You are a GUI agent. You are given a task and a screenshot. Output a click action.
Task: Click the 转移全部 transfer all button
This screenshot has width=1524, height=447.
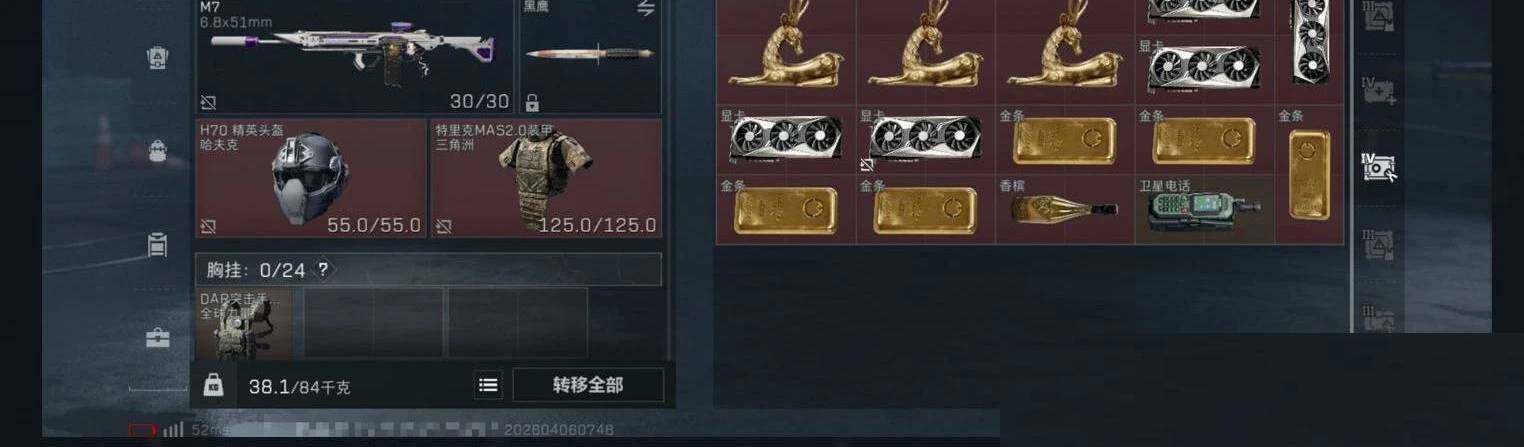(x=588, y=385)
